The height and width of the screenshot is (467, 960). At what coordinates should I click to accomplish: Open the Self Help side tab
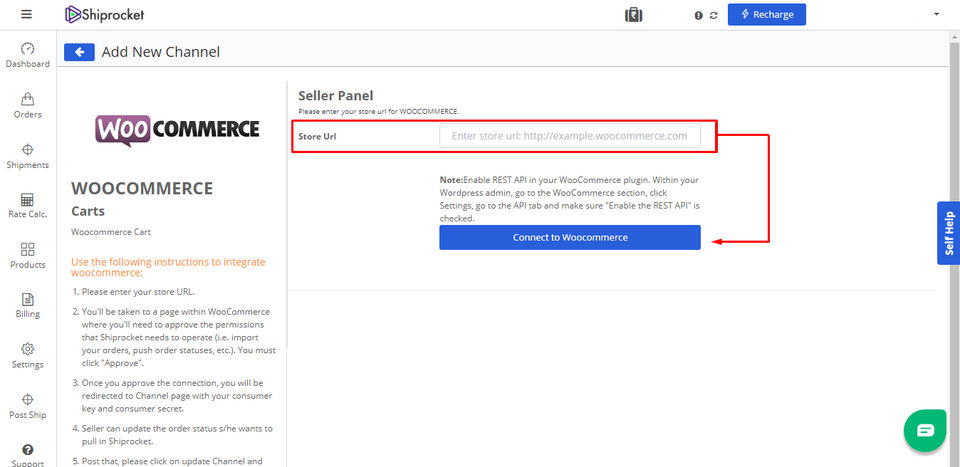point(948,233)
